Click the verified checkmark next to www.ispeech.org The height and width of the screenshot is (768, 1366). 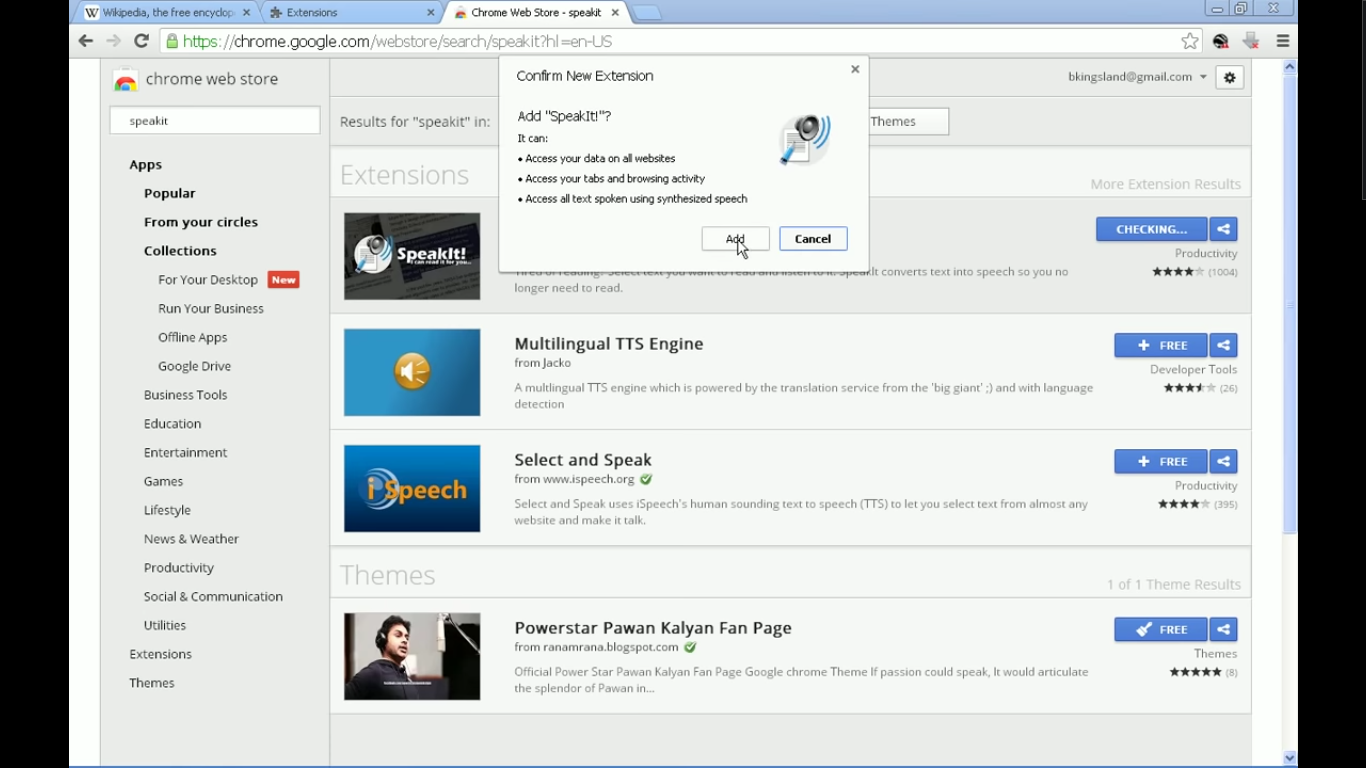(x=646, y=480)
